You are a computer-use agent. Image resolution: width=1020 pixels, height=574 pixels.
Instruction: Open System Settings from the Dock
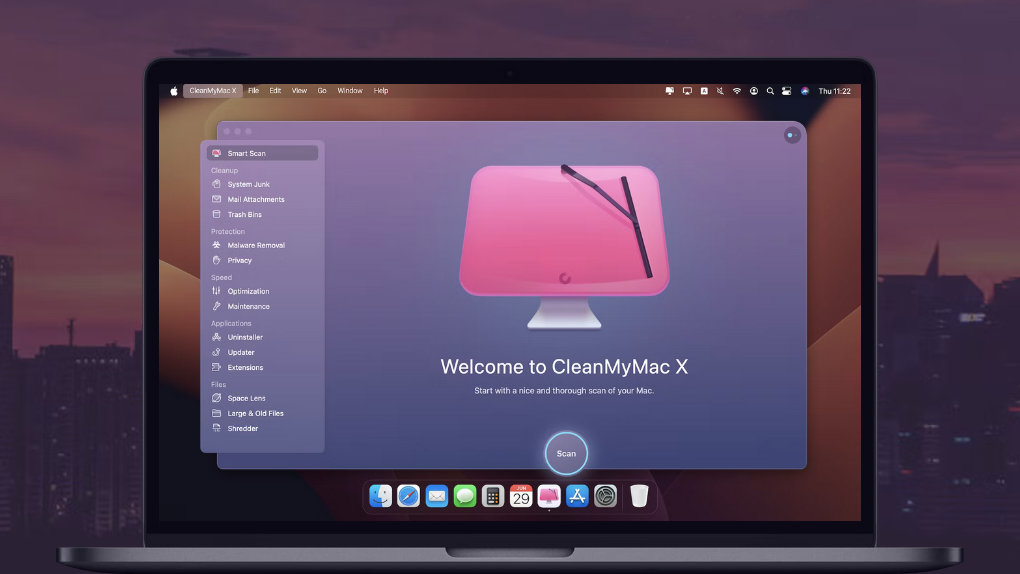[x=605, y=496]
